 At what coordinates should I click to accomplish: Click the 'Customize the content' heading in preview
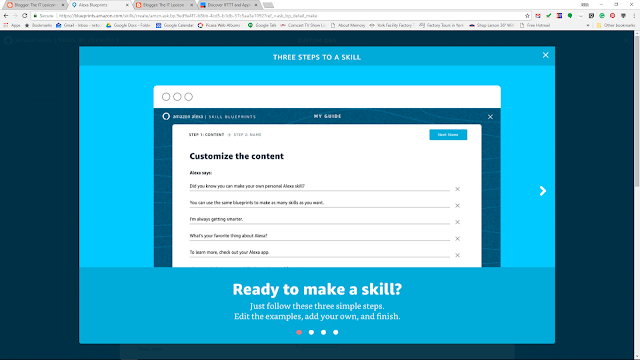(236, 156)
